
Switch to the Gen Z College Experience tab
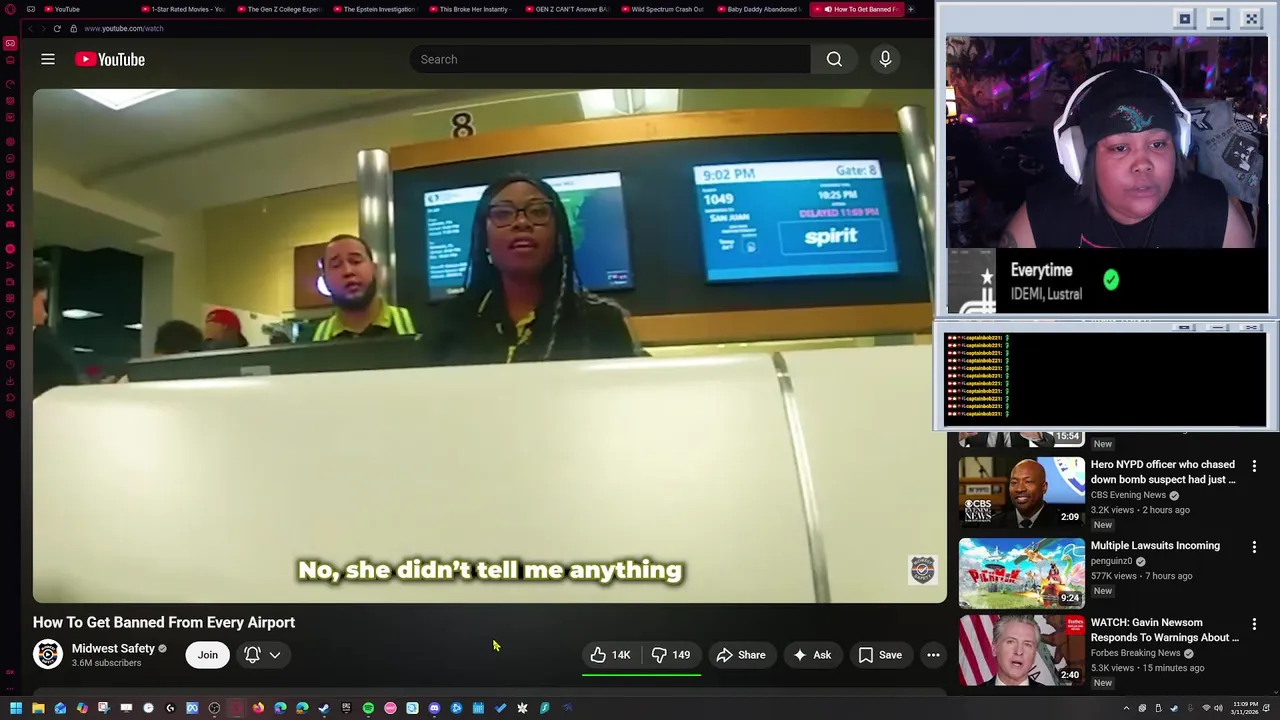point(279,9)
